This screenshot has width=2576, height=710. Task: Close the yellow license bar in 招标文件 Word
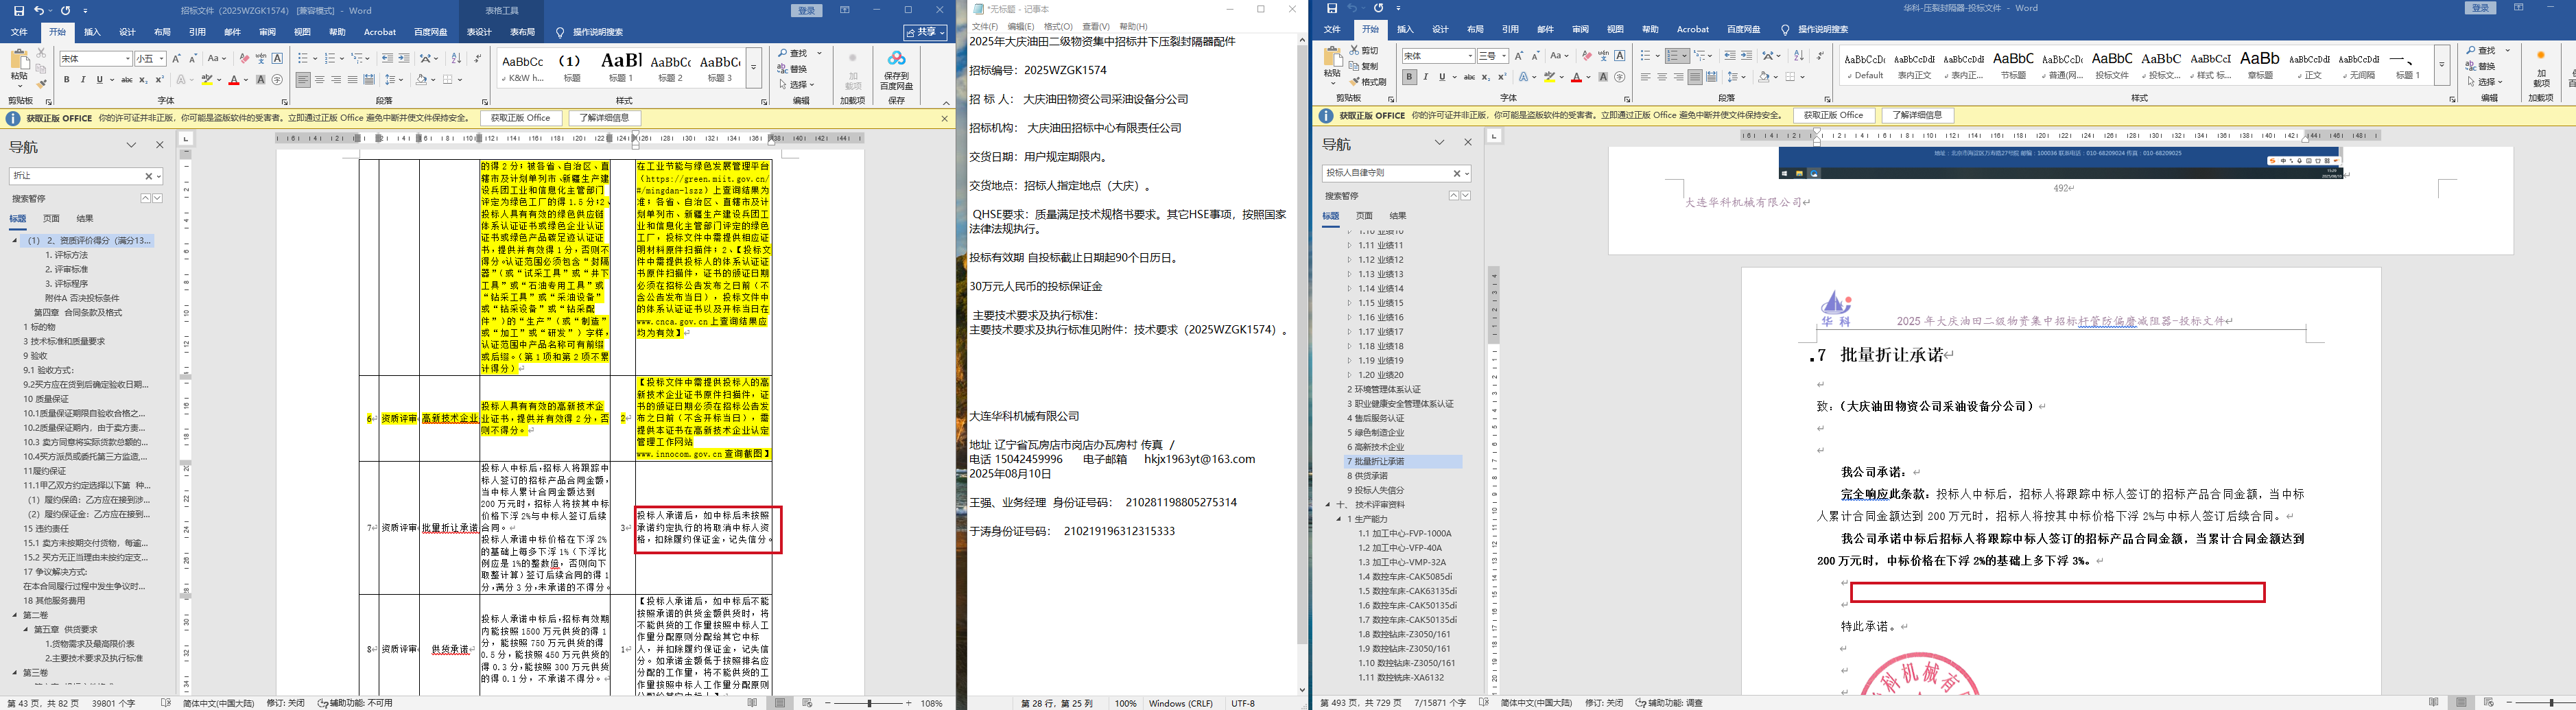(x=944, y=119)
